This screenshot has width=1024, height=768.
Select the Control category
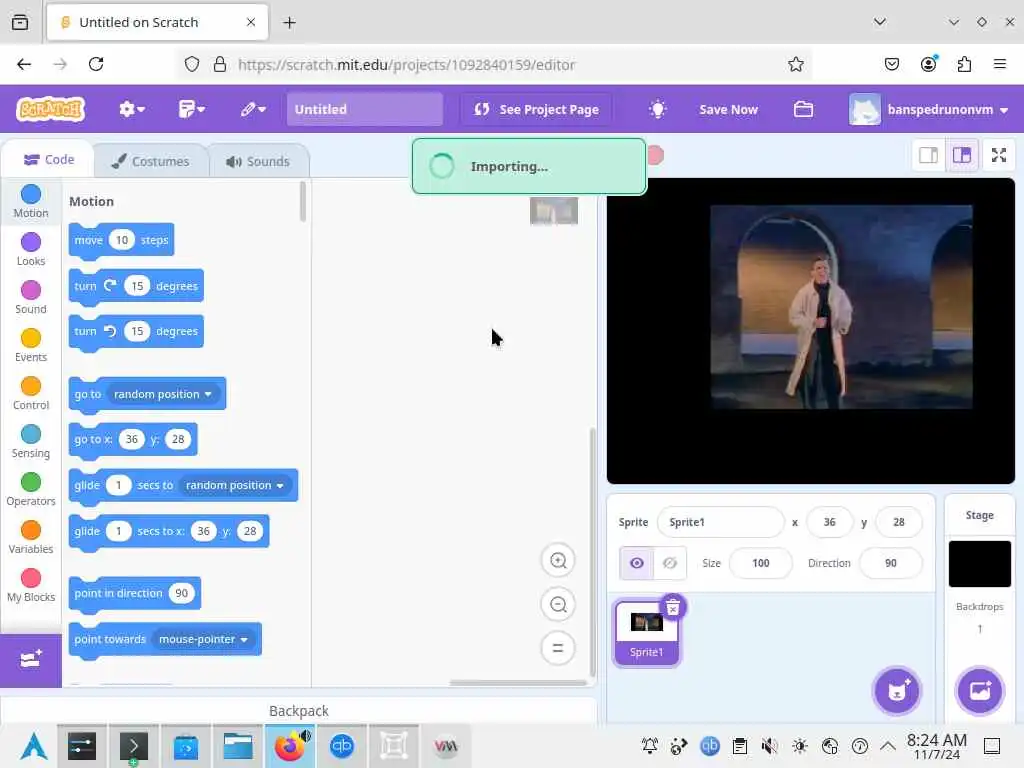click(x=31, y=393)
